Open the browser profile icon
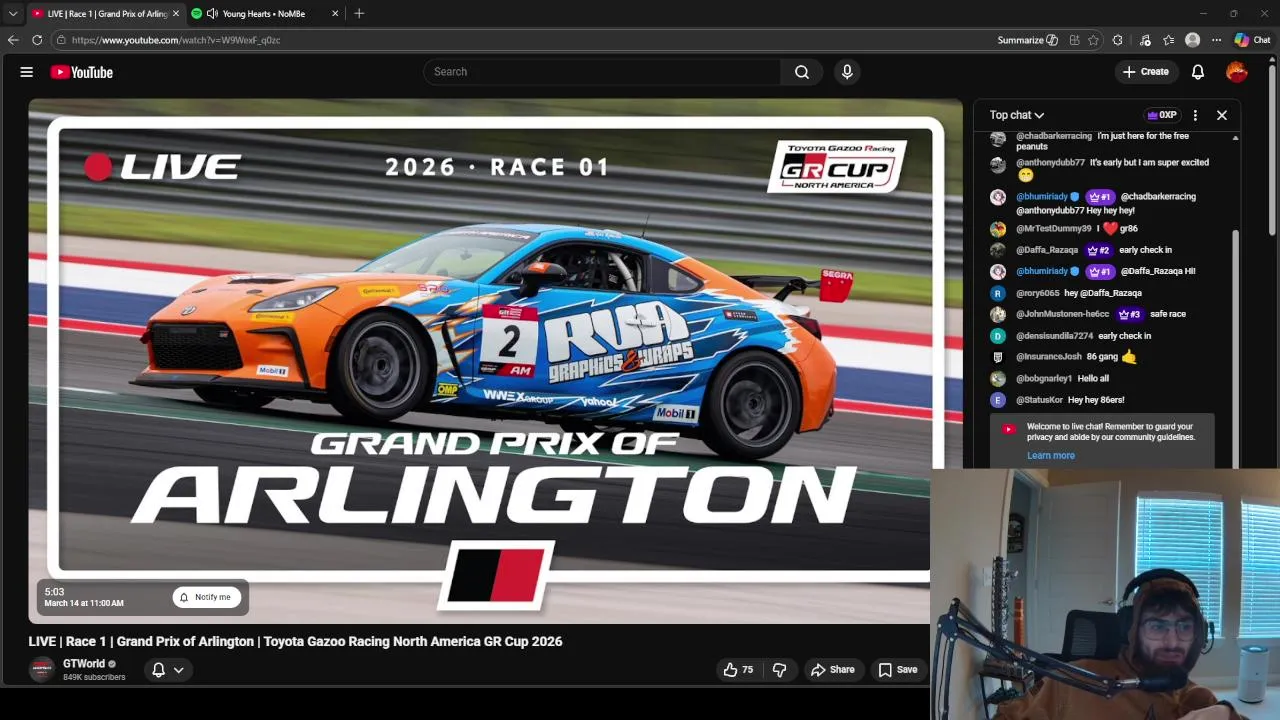The width and height of the screenshot is (1280, 720). point(1192,40)
